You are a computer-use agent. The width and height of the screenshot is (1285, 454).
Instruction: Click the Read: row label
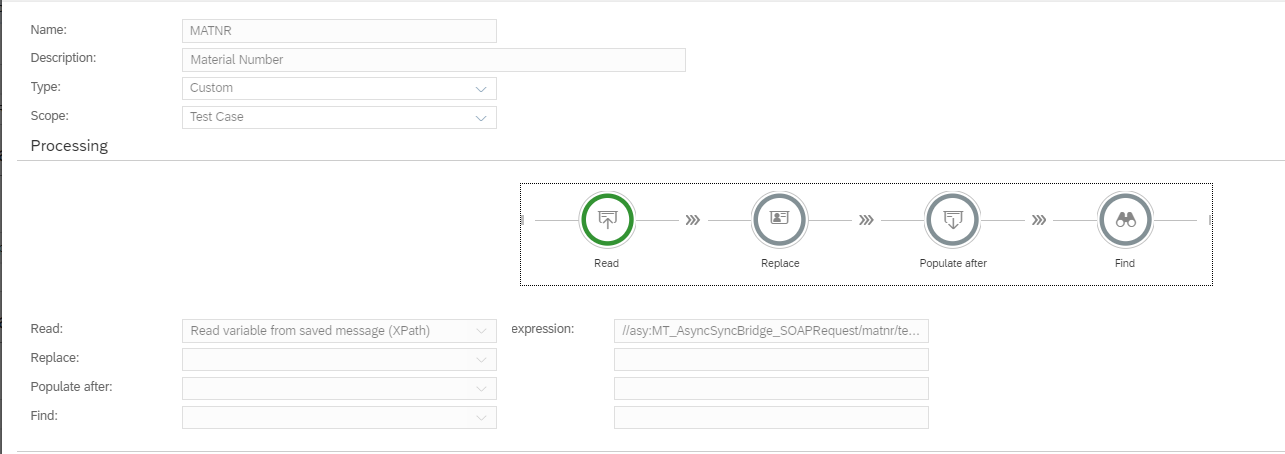[47, 328]
